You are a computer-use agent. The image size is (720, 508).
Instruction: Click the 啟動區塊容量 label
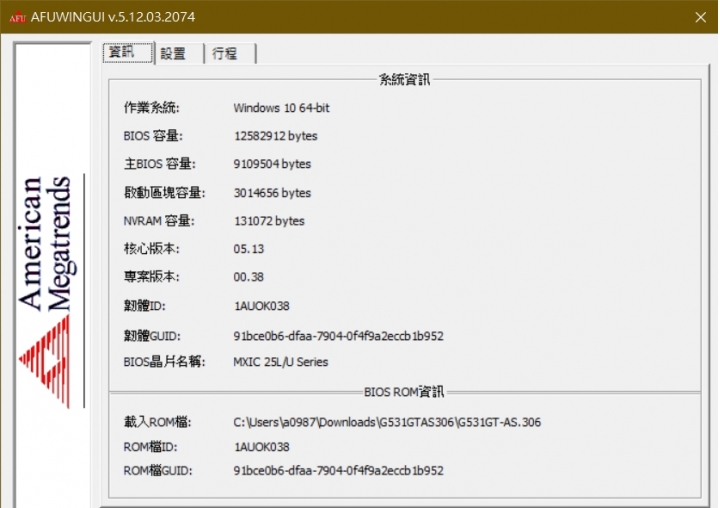click(164, 193)
